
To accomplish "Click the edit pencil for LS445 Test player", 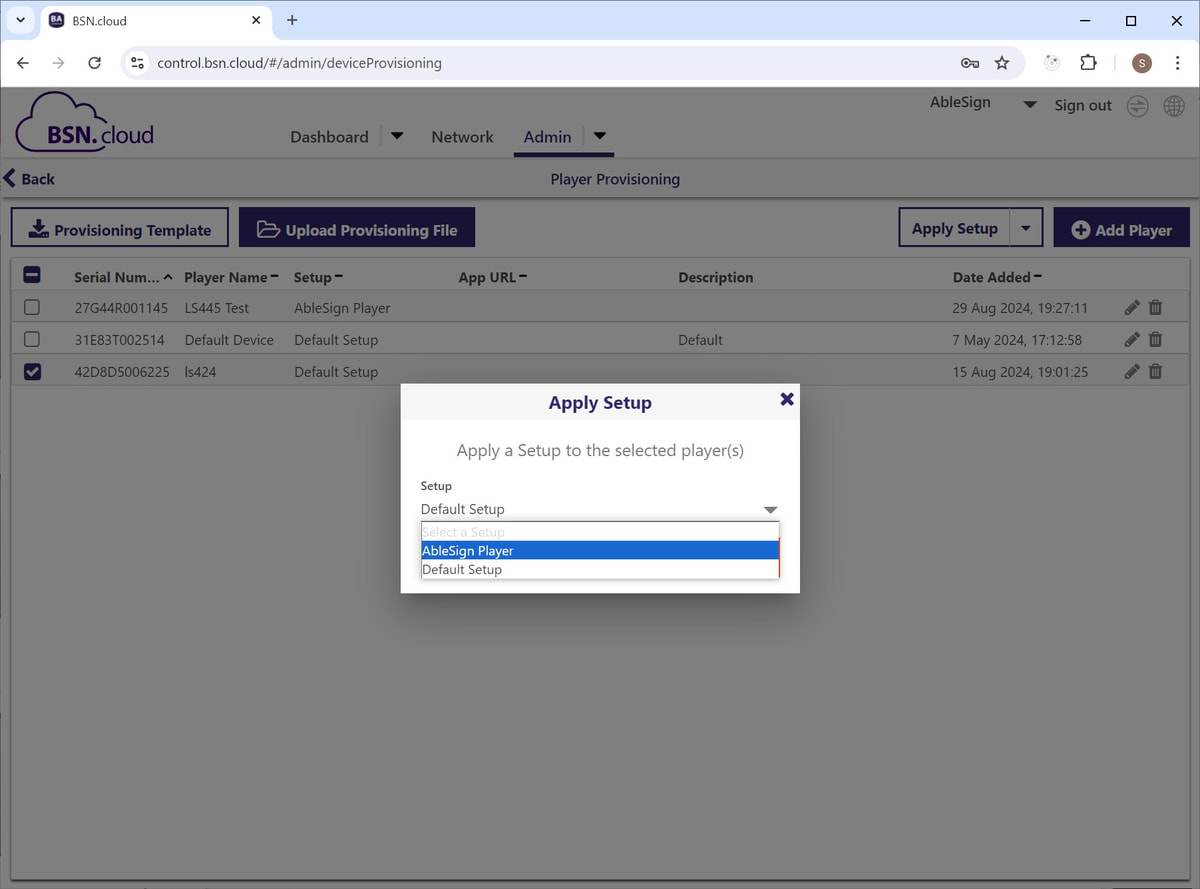I will [1131, 308].
